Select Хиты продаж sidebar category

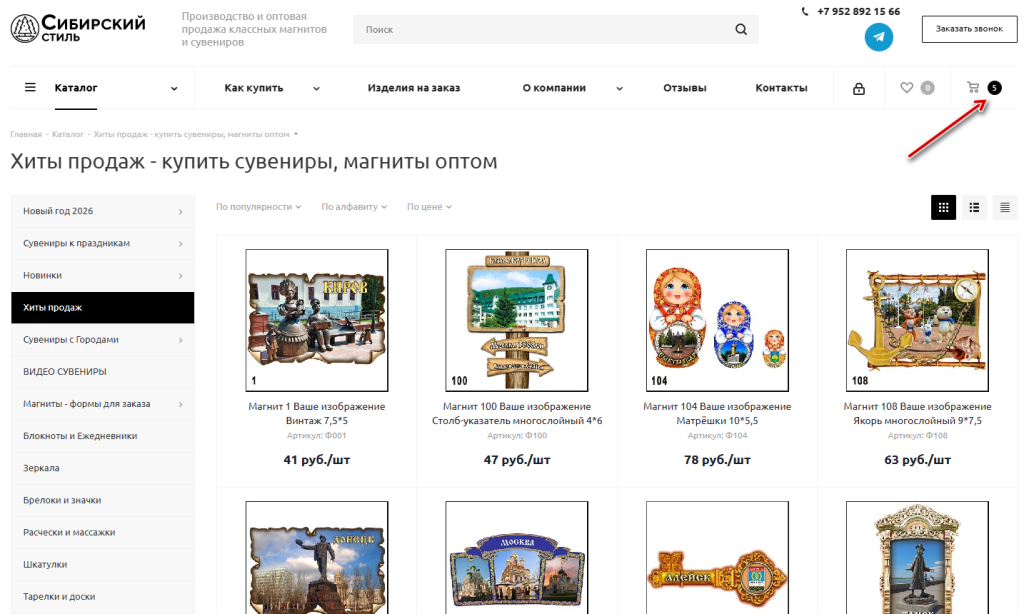[x=103, y=307]
